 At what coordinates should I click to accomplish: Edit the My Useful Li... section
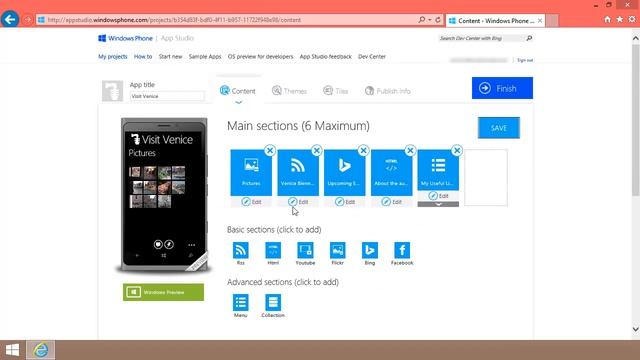pyautogui.click(x=438, y=196)
